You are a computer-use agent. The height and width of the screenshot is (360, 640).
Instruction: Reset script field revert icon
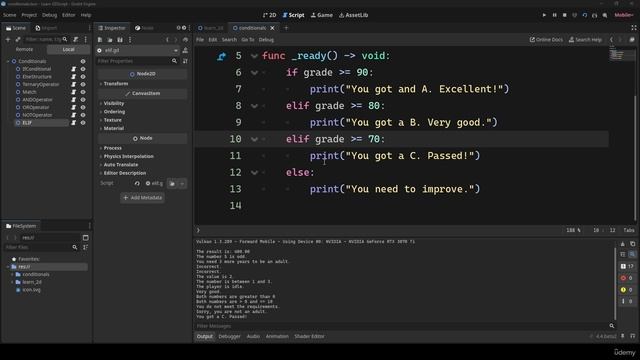pyautogui.click(x=137, y=184)
